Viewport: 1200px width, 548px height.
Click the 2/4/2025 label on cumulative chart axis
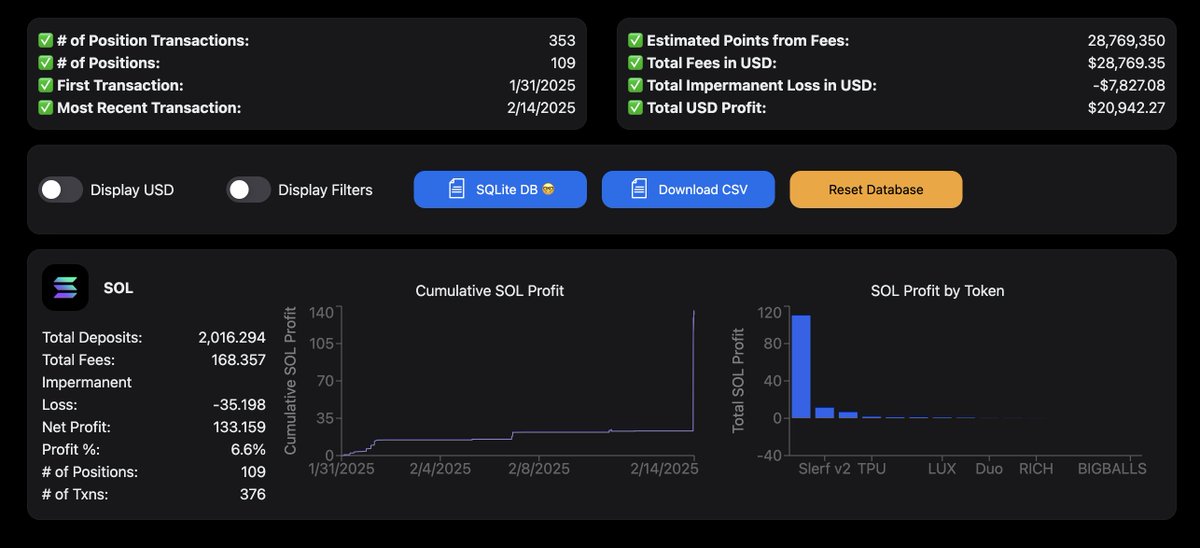[439, 468]
